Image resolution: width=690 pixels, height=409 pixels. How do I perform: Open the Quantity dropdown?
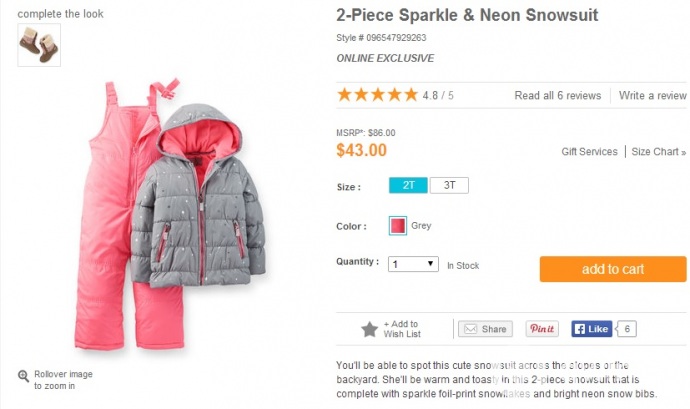(414, 264)
